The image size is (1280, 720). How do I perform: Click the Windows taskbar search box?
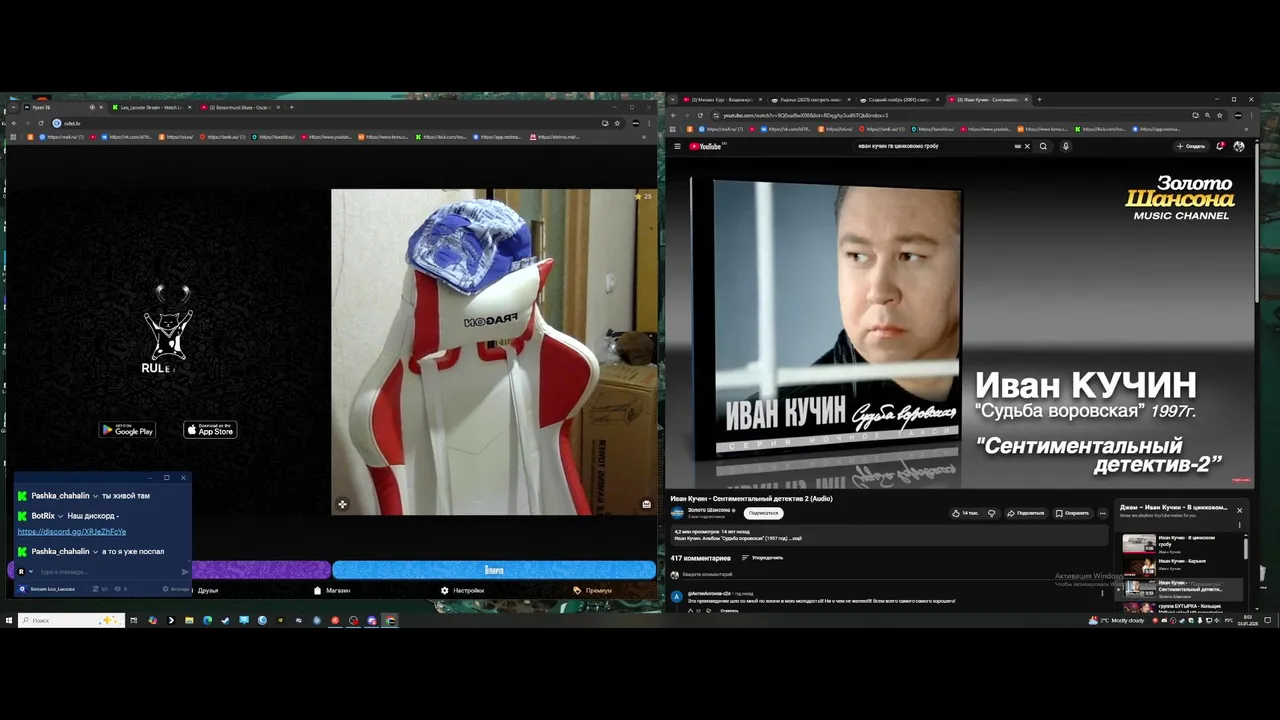pyautogui.click(x=70, y=620)
